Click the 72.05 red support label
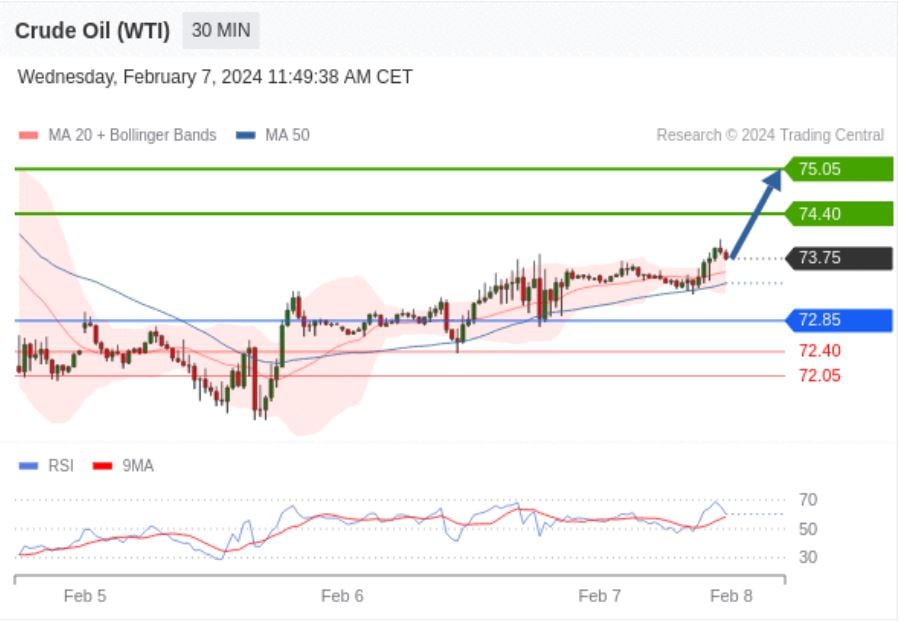 coord(820,376)
